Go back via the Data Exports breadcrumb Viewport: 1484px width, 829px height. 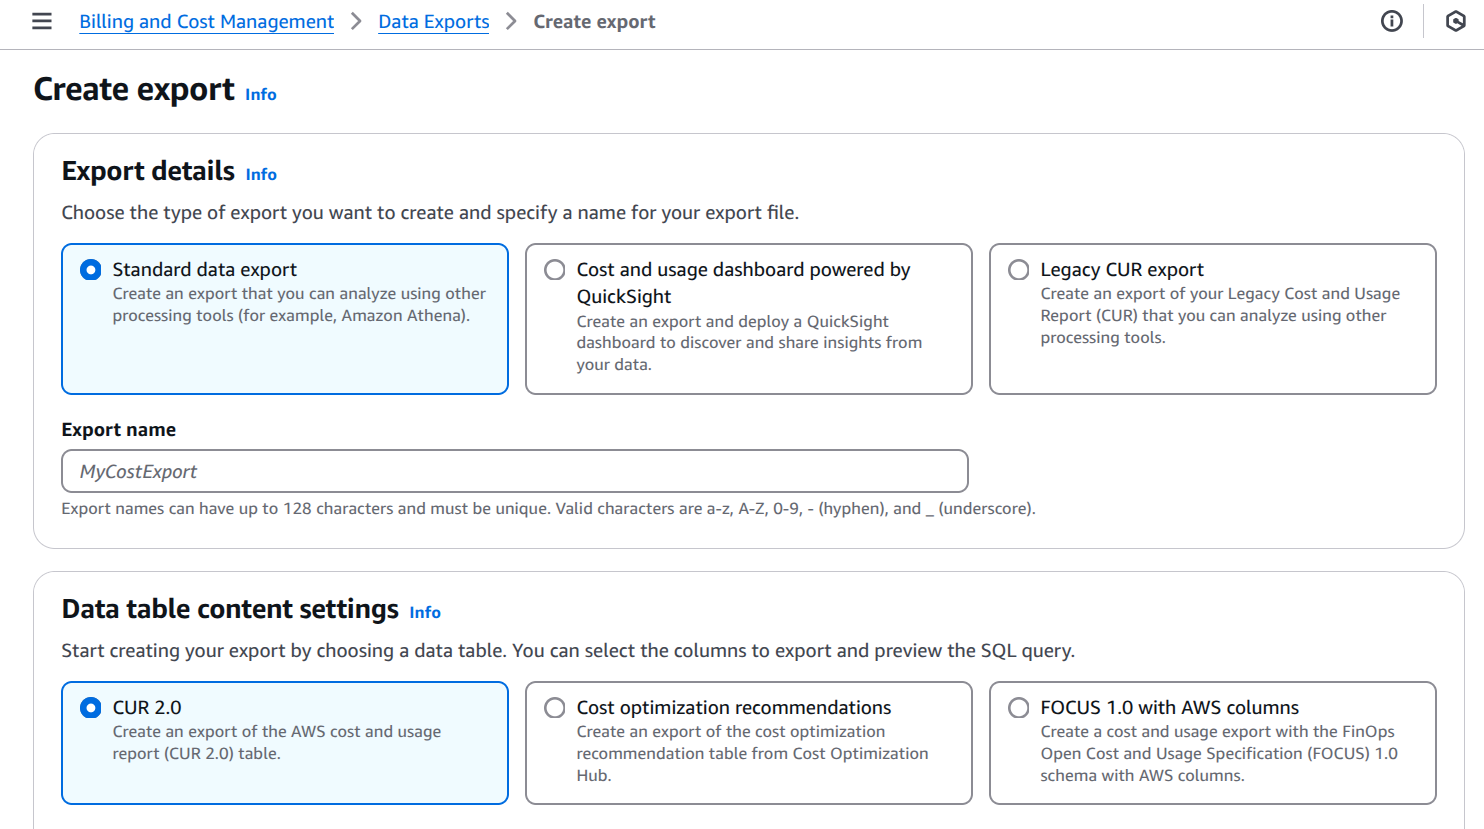tap(433, 21)
